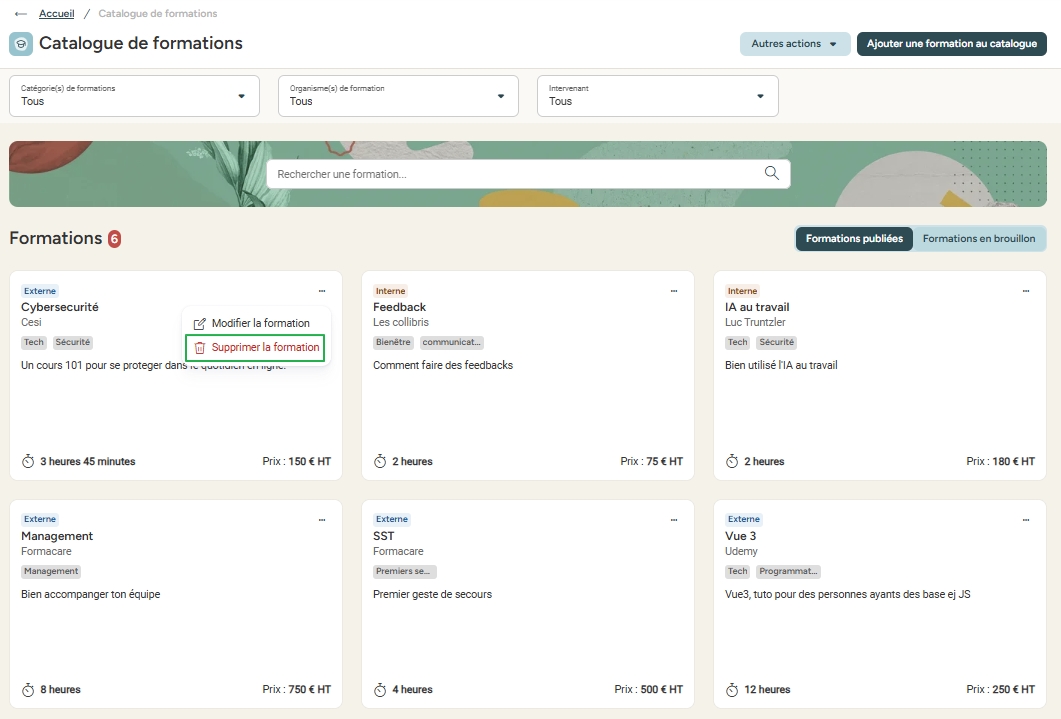Image resolution: width=1061 pixels, height=719 pixels.
Task: Click the Rechercher une formation search field
Action: [515, 174]
